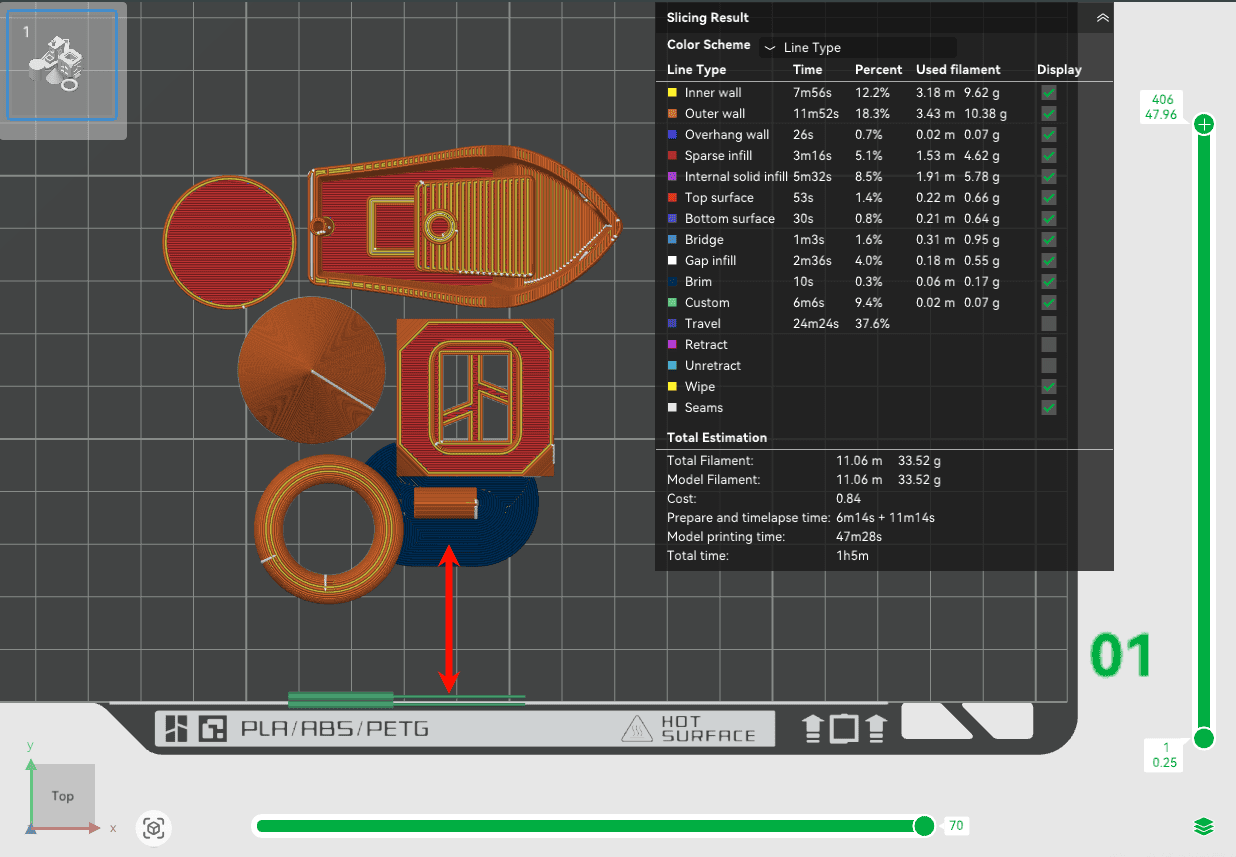Show Retract moves with its checkbox
Image resolution: width=1236 pixels, height=857 pixels.
tap(1049, 345)
